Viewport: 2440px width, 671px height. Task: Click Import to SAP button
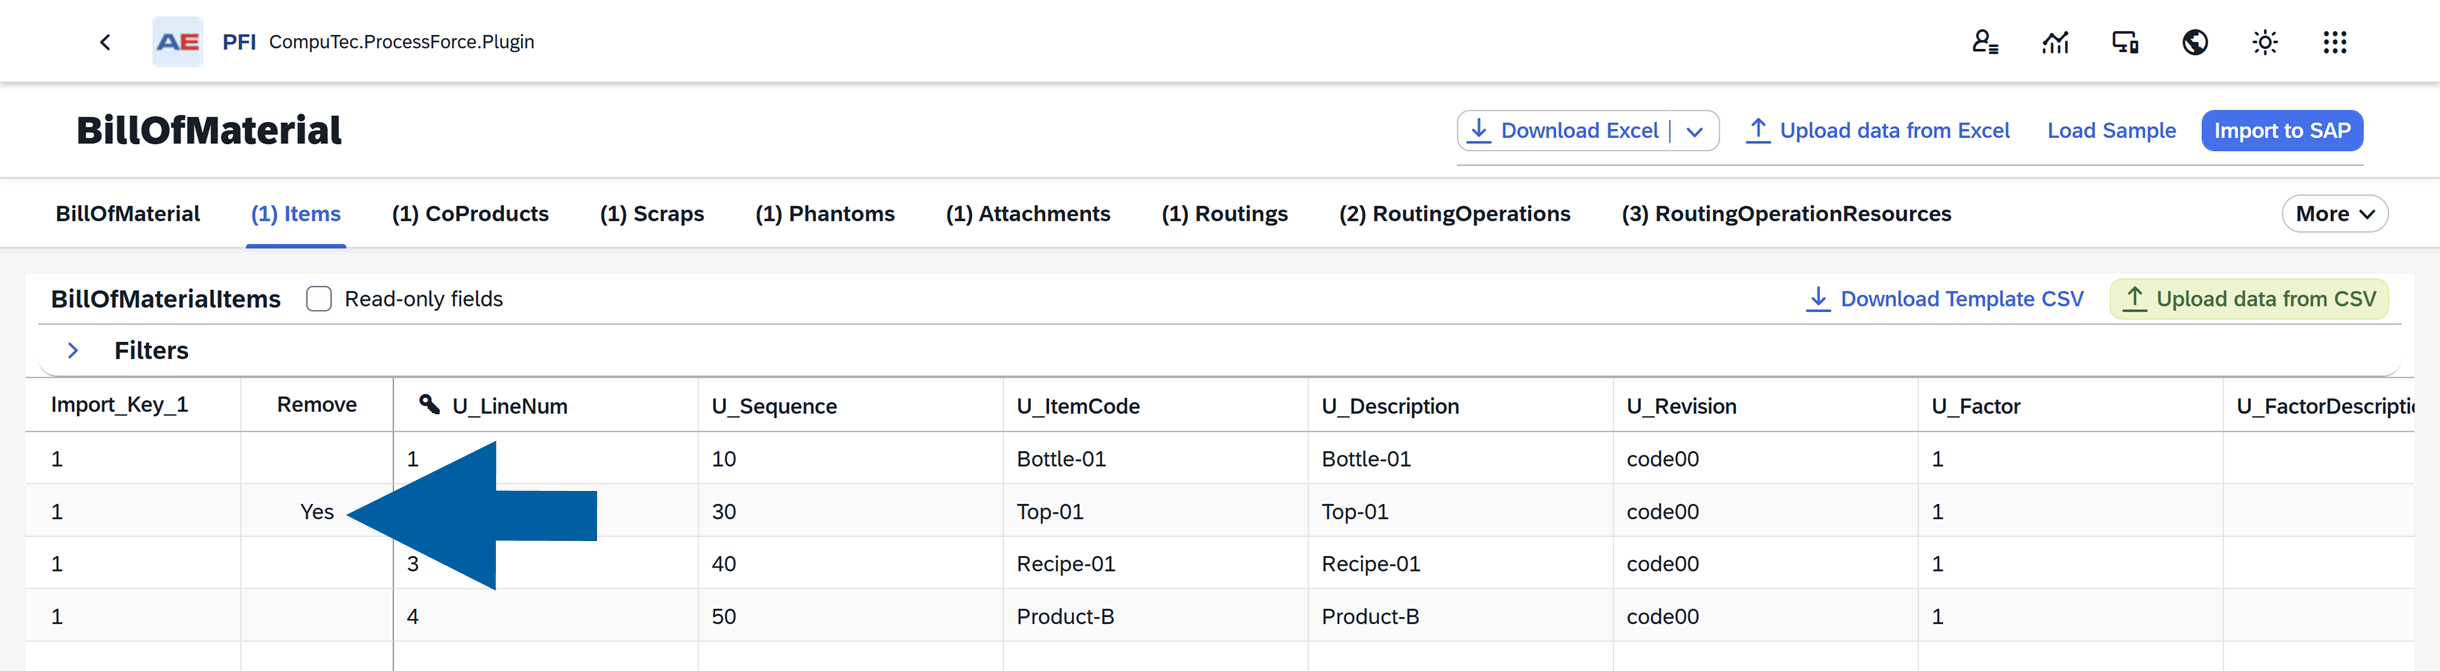pos(2282,131)
